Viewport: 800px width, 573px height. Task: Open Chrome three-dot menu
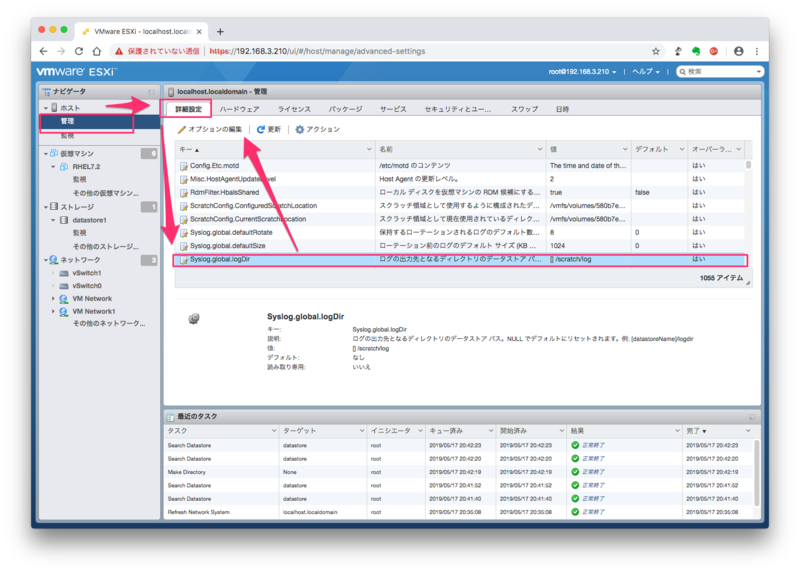[x=757, y=51]
